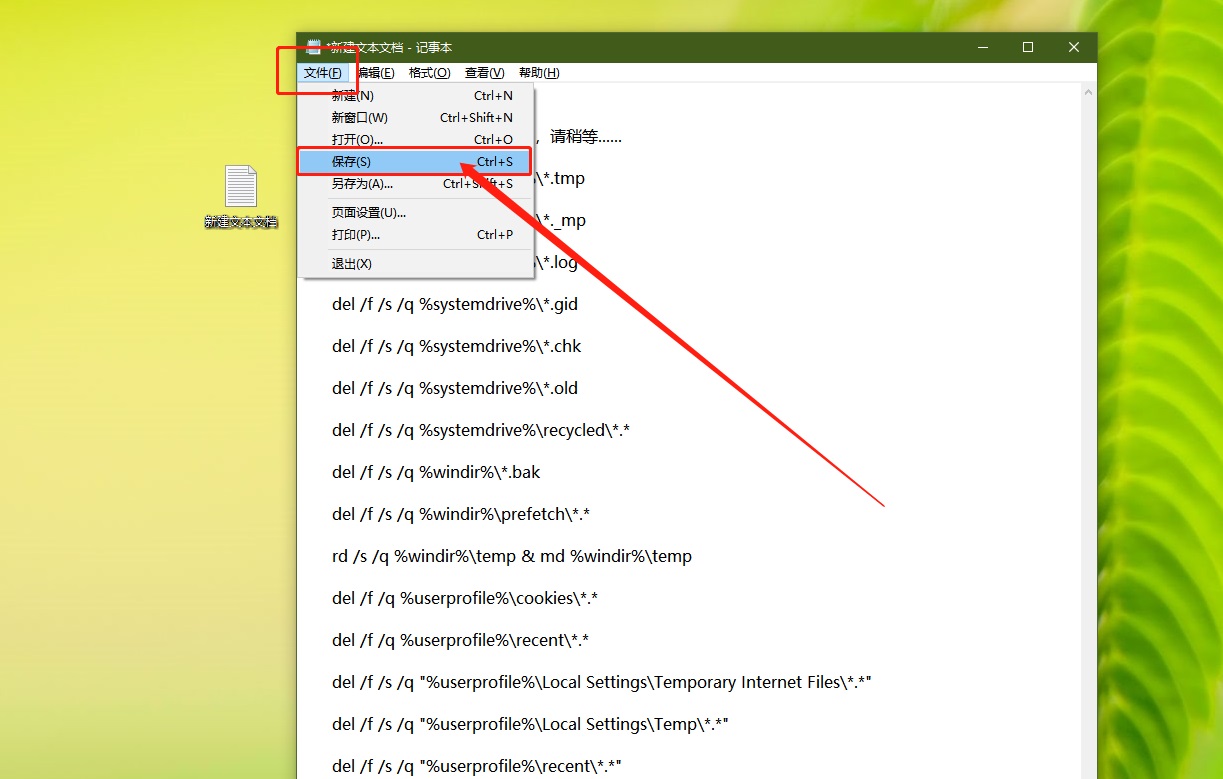
Task: Click the line starting with rd /s /q
Action: [x=512, y=556]
